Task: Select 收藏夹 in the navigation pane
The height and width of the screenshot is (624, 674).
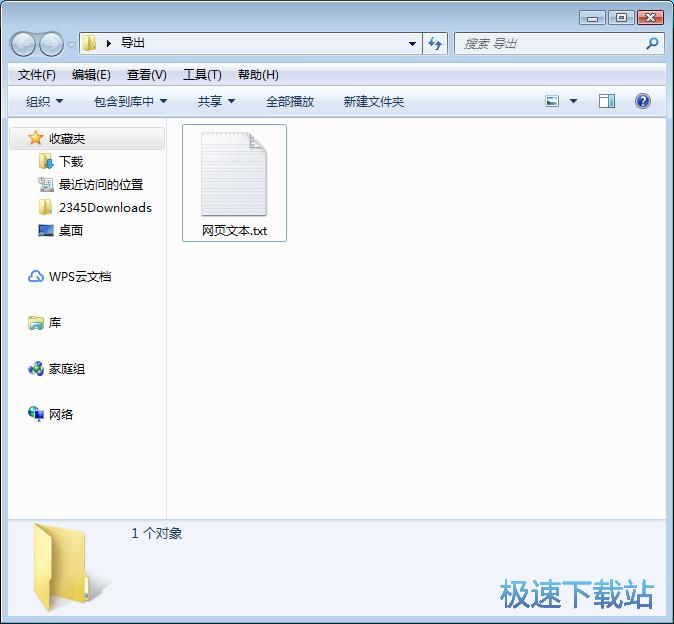Action: click(x=87, y=138)
